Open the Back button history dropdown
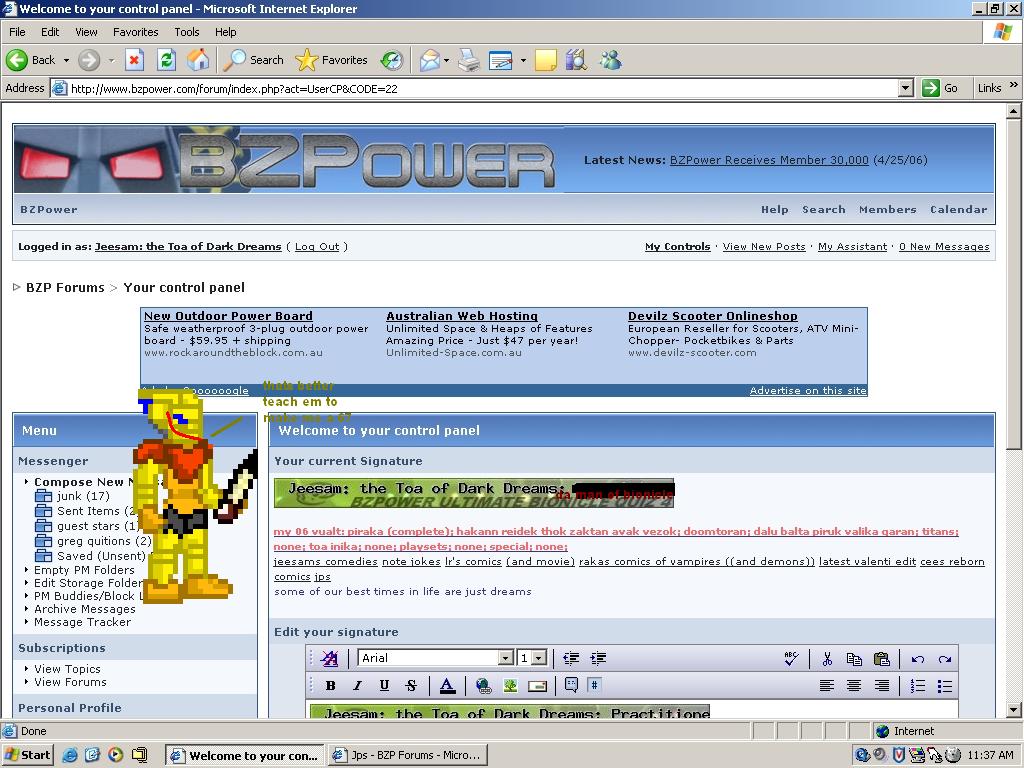Image resolution: width=1024 pixels, height=768 pixels. tap(66, 60)
